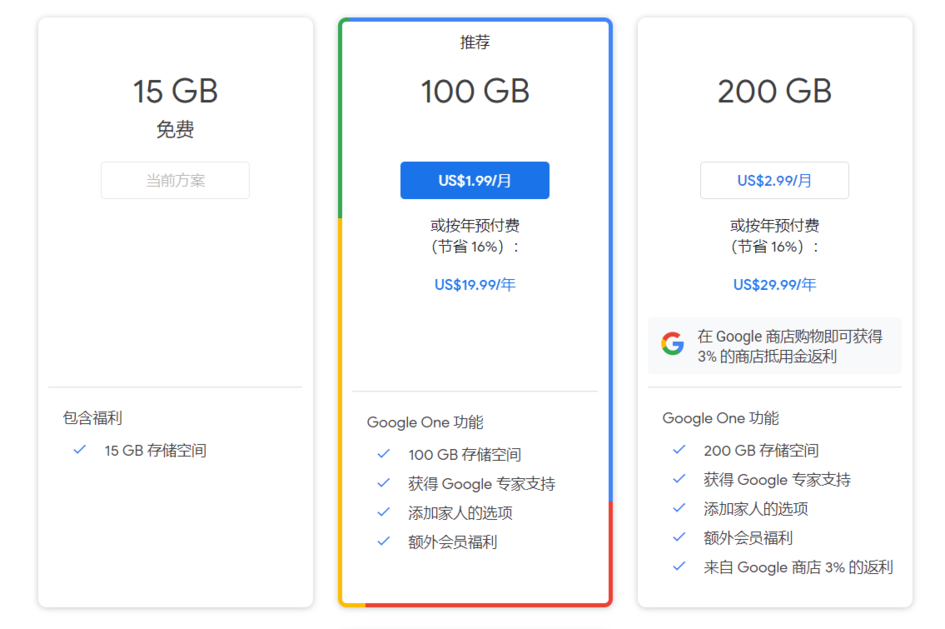Click the 100 GB plan title
Screen dimensions: 945x629
(475, 92)
